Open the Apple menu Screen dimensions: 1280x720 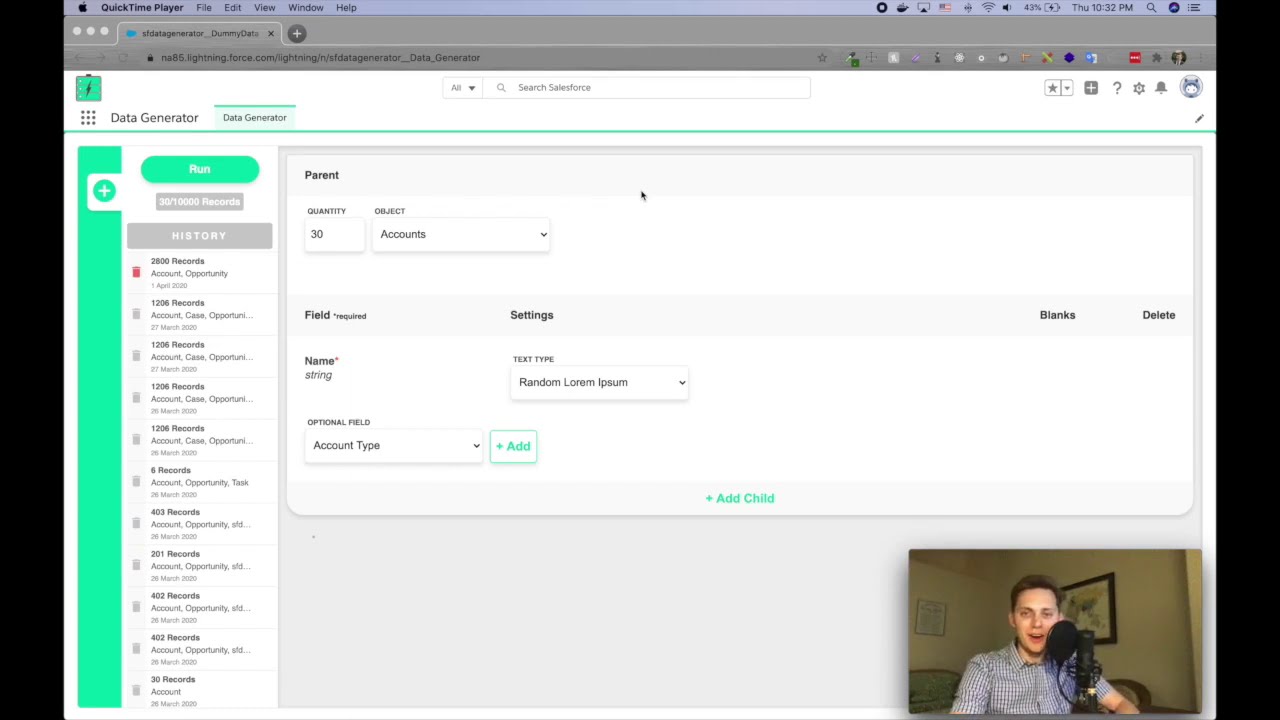click(x=83, y=8)
